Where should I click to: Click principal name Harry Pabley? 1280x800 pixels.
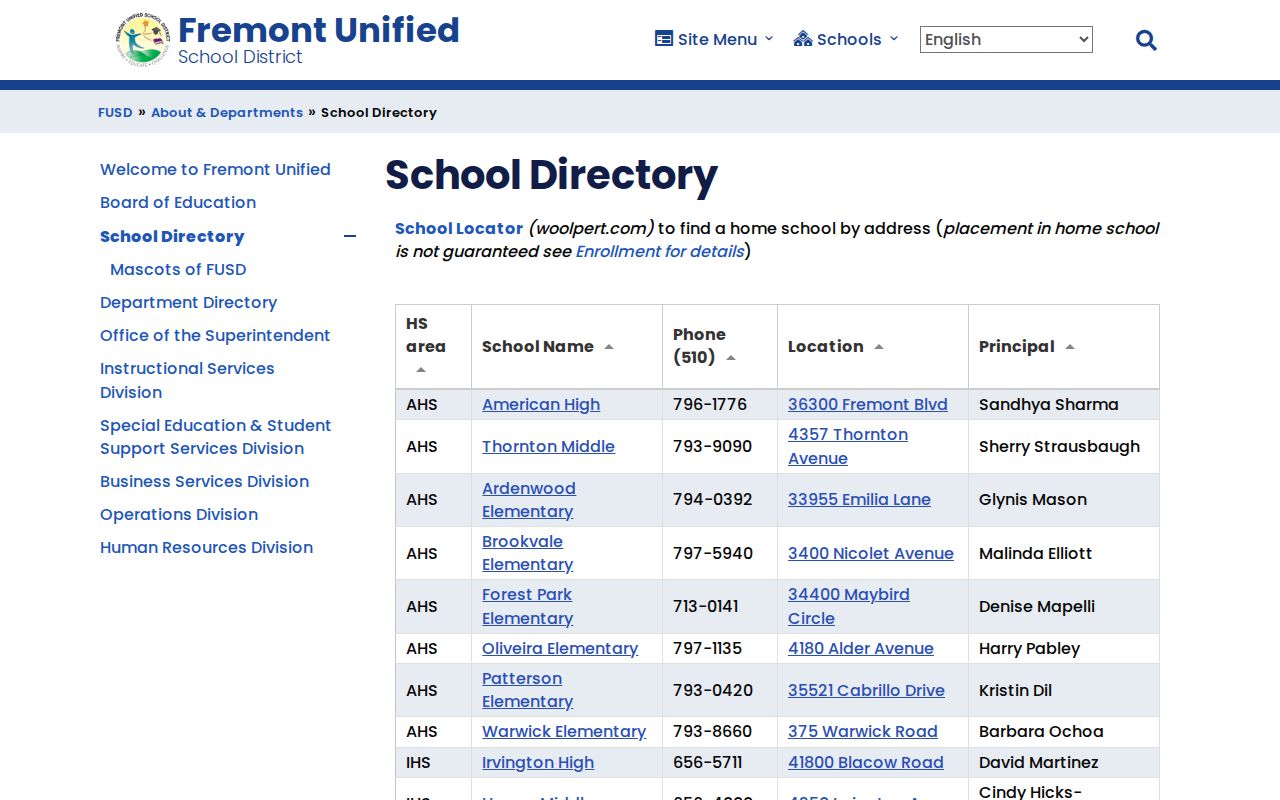pyautogui.click(x=1030, y=648)
